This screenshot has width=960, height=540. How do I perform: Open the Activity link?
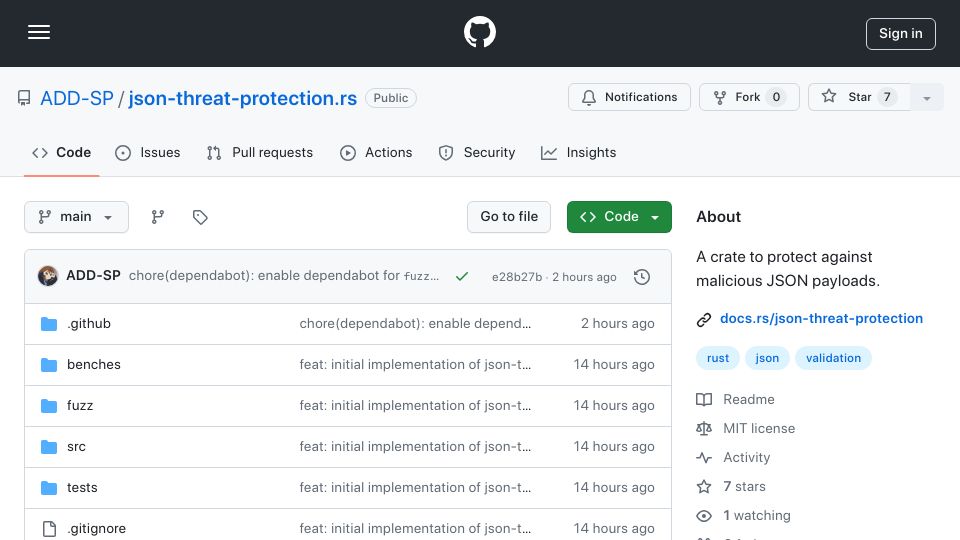tap(746, 457)
